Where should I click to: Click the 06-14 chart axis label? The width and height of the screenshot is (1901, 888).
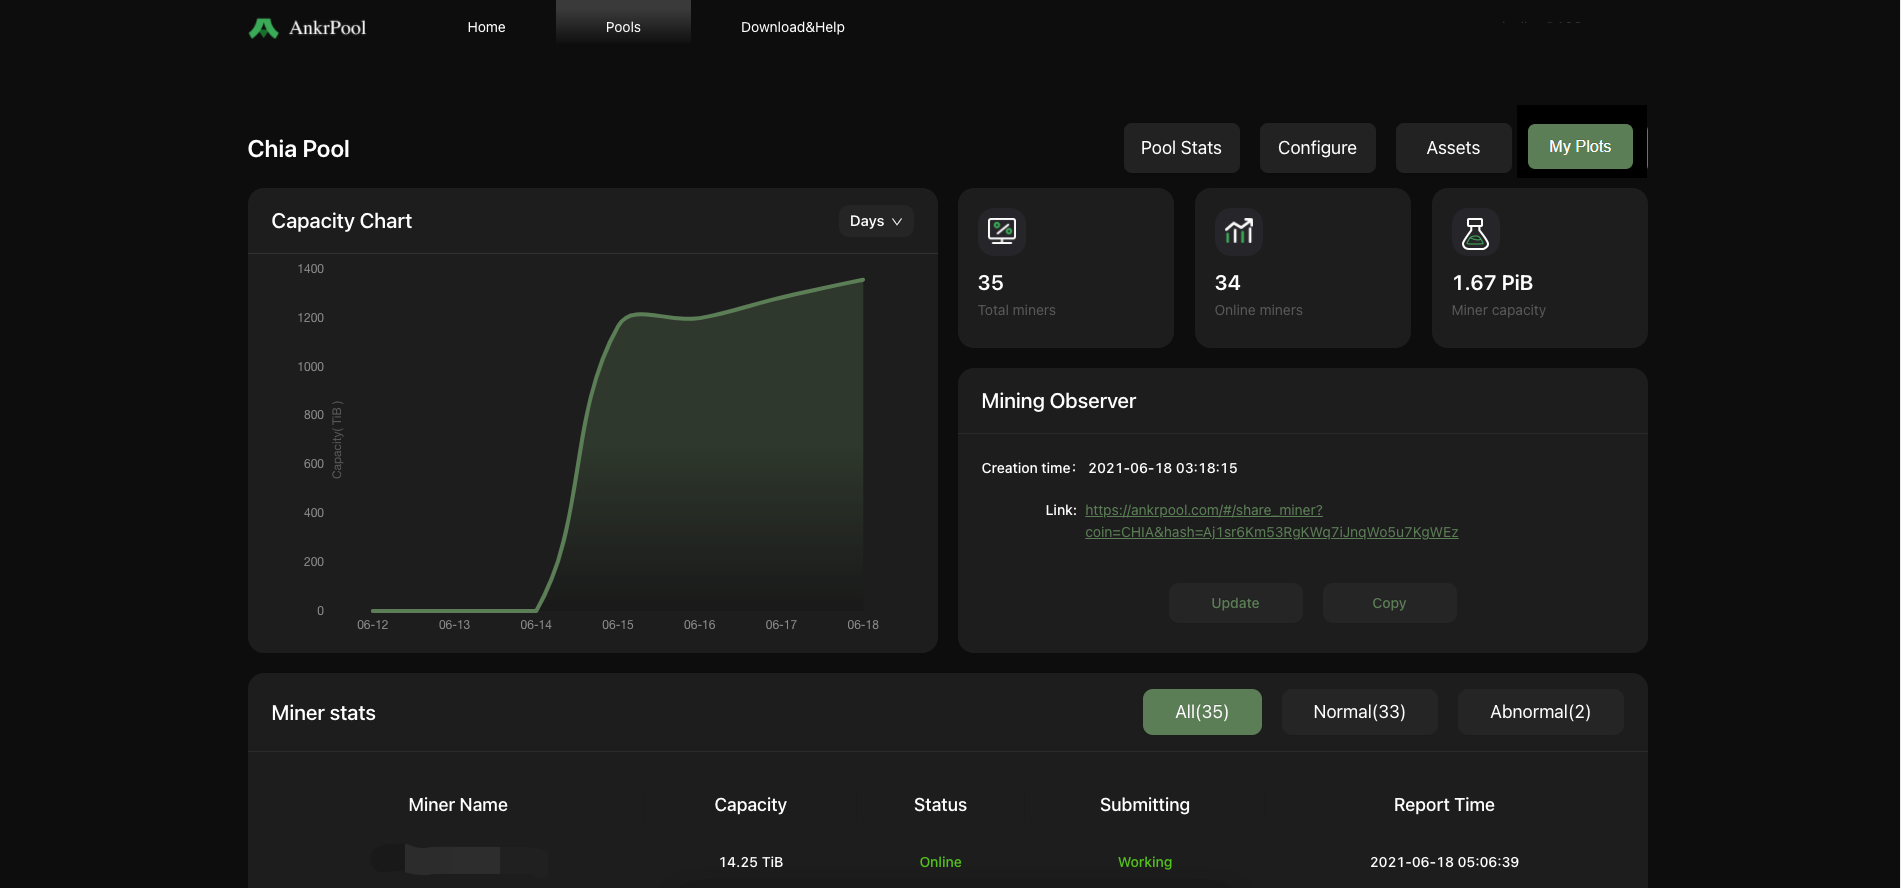[x=536, y=625]
